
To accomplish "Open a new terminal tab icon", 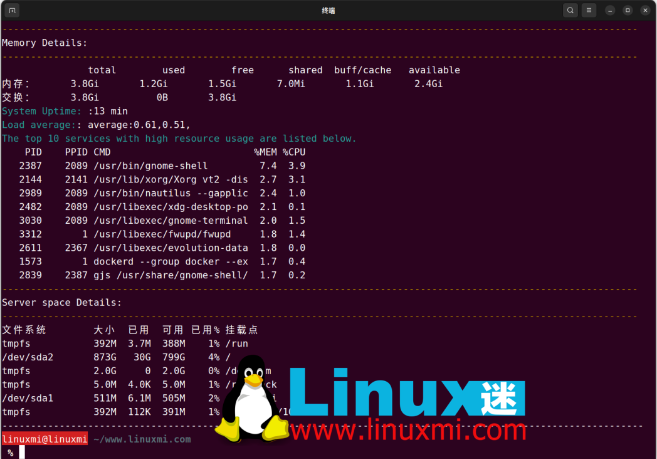I will click(12, 10).
